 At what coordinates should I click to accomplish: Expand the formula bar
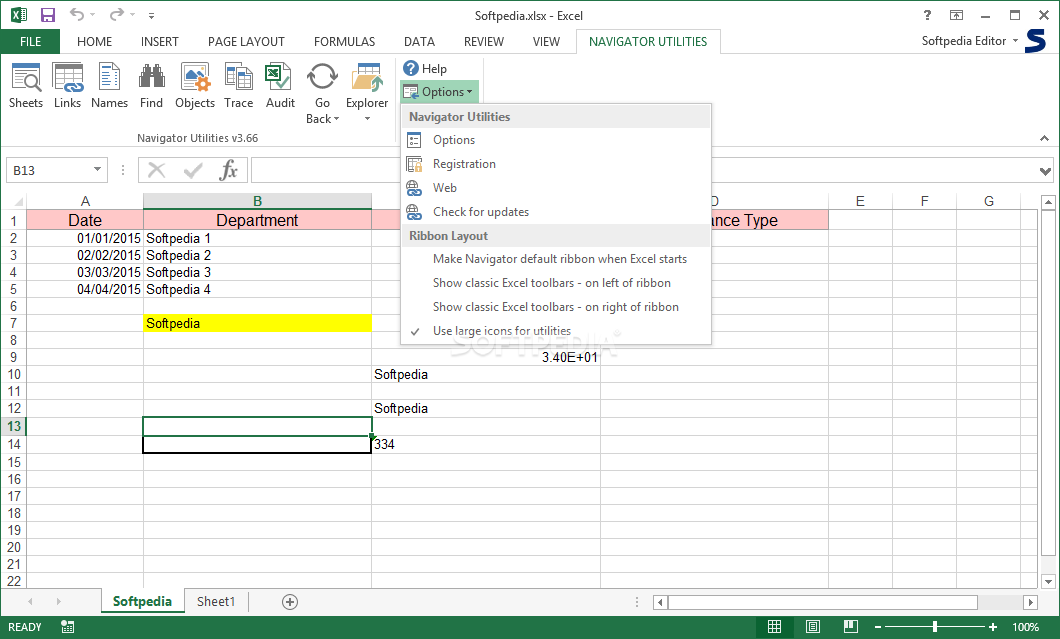(x=1045, y=171)
